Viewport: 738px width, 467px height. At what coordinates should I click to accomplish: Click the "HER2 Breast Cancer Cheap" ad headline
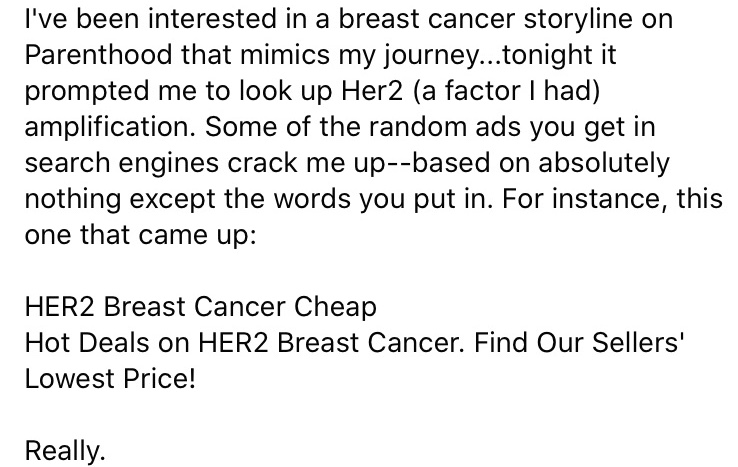[x=201, y=307]
